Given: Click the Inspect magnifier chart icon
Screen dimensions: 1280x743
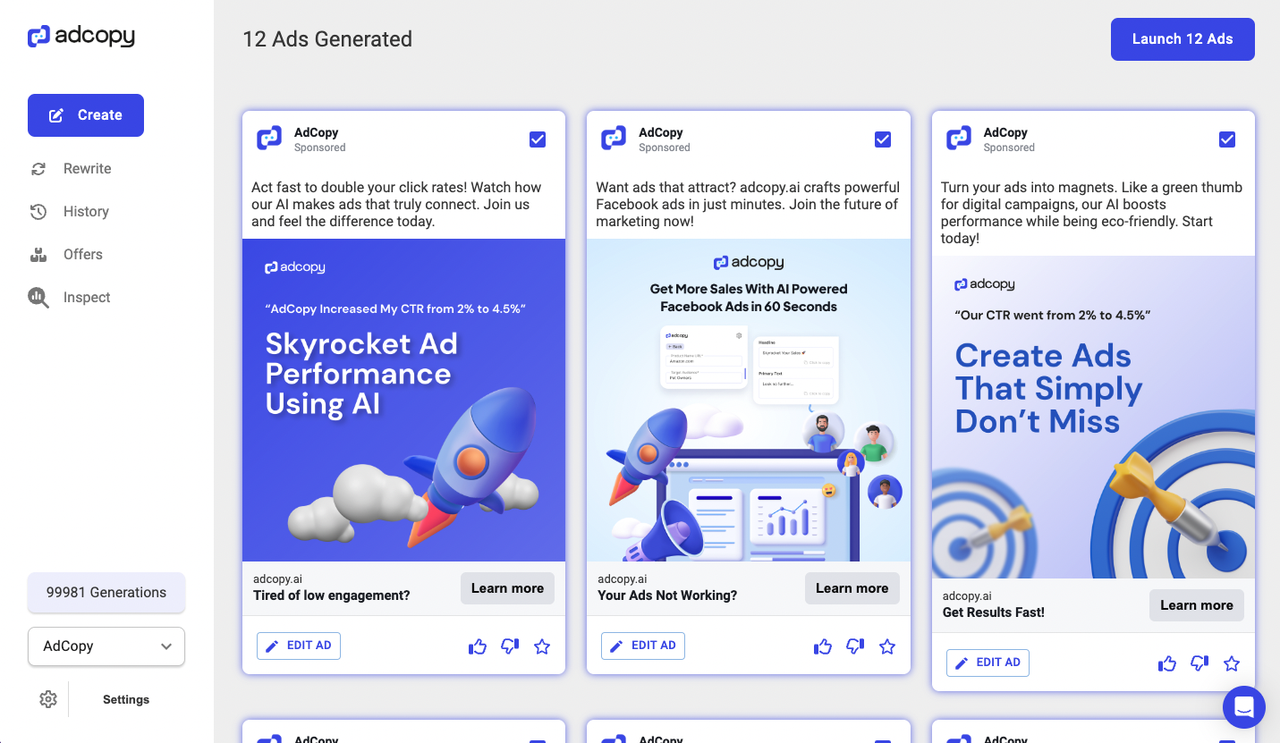Looking at the screenshot, I should (38, 298).
